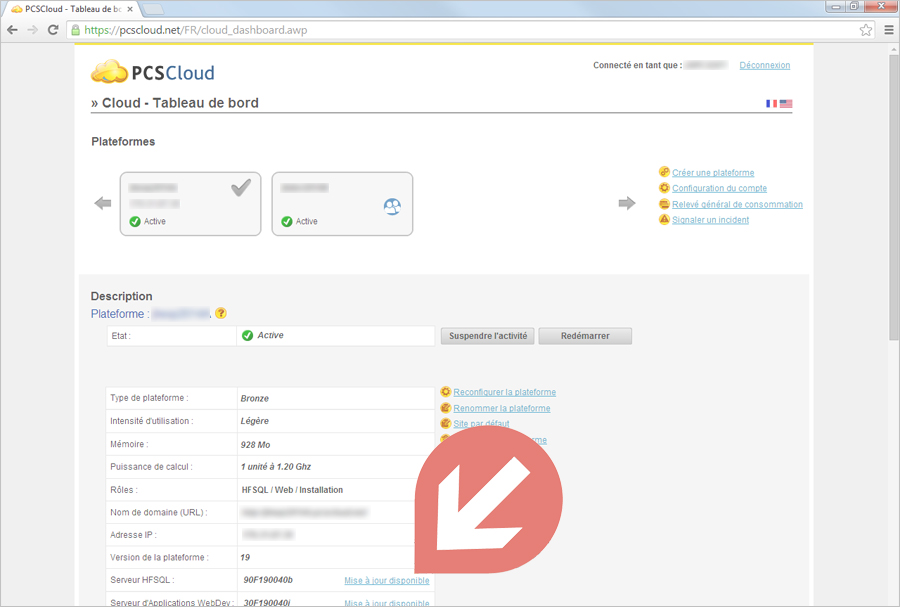Screen dimensions: 900x607
Task: Open the Chrome menu hamburger icon
Action: [889, 30]
